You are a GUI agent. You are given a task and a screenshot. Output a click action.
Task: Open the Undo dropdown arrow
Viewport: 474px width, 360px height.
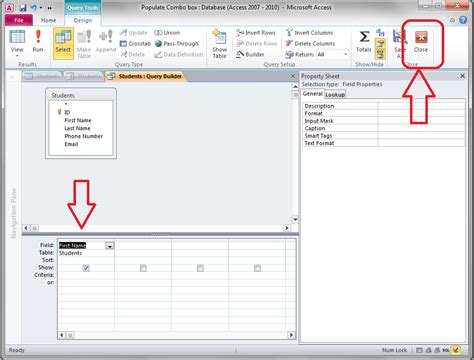41,7
